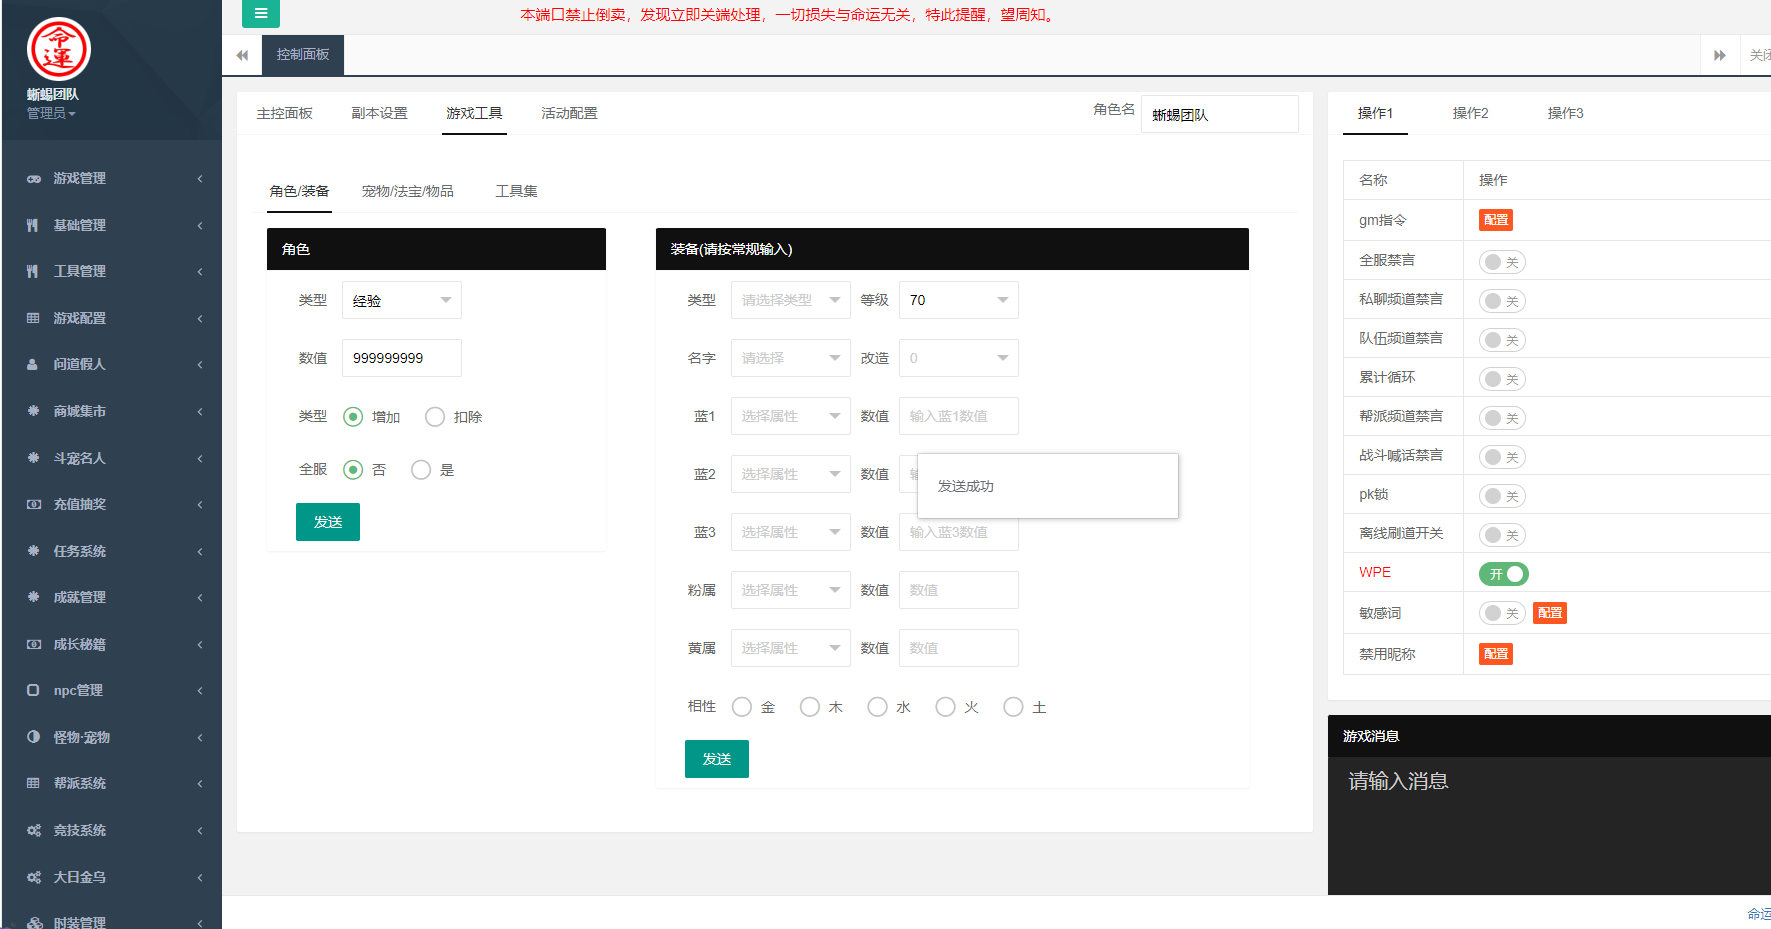Click the 游戏配置 table icon in sidebar
The height and width of the screenshot is (929, 1771).
(x=33, y=318)
